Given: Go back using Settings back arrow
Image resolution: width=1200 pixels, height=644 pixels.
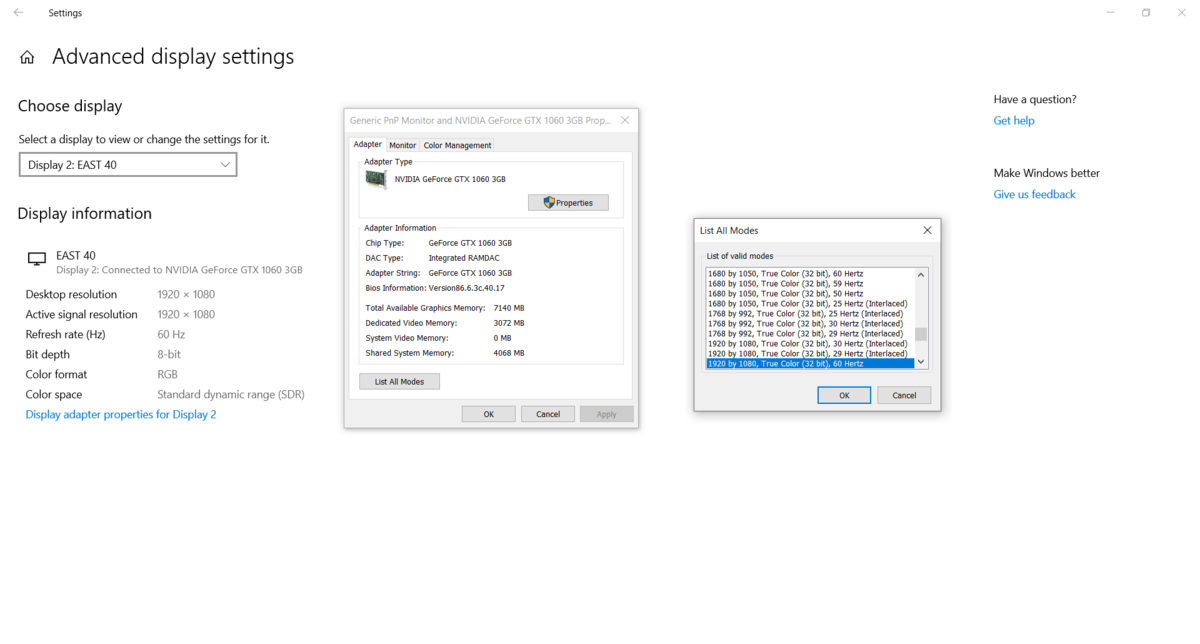Looking at the screenshot, I should point(18,13).
